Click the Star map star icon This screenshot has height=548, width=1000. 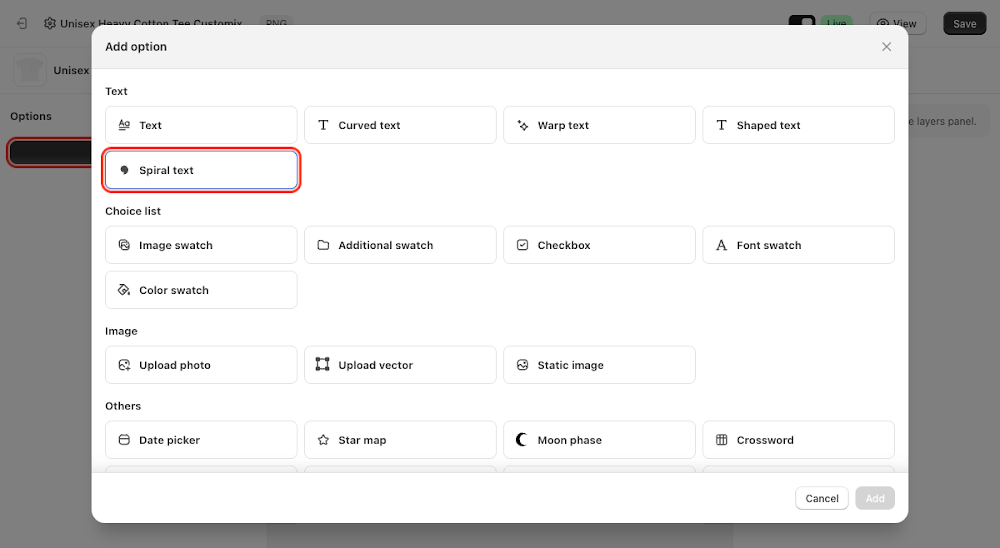click(323, 440)
